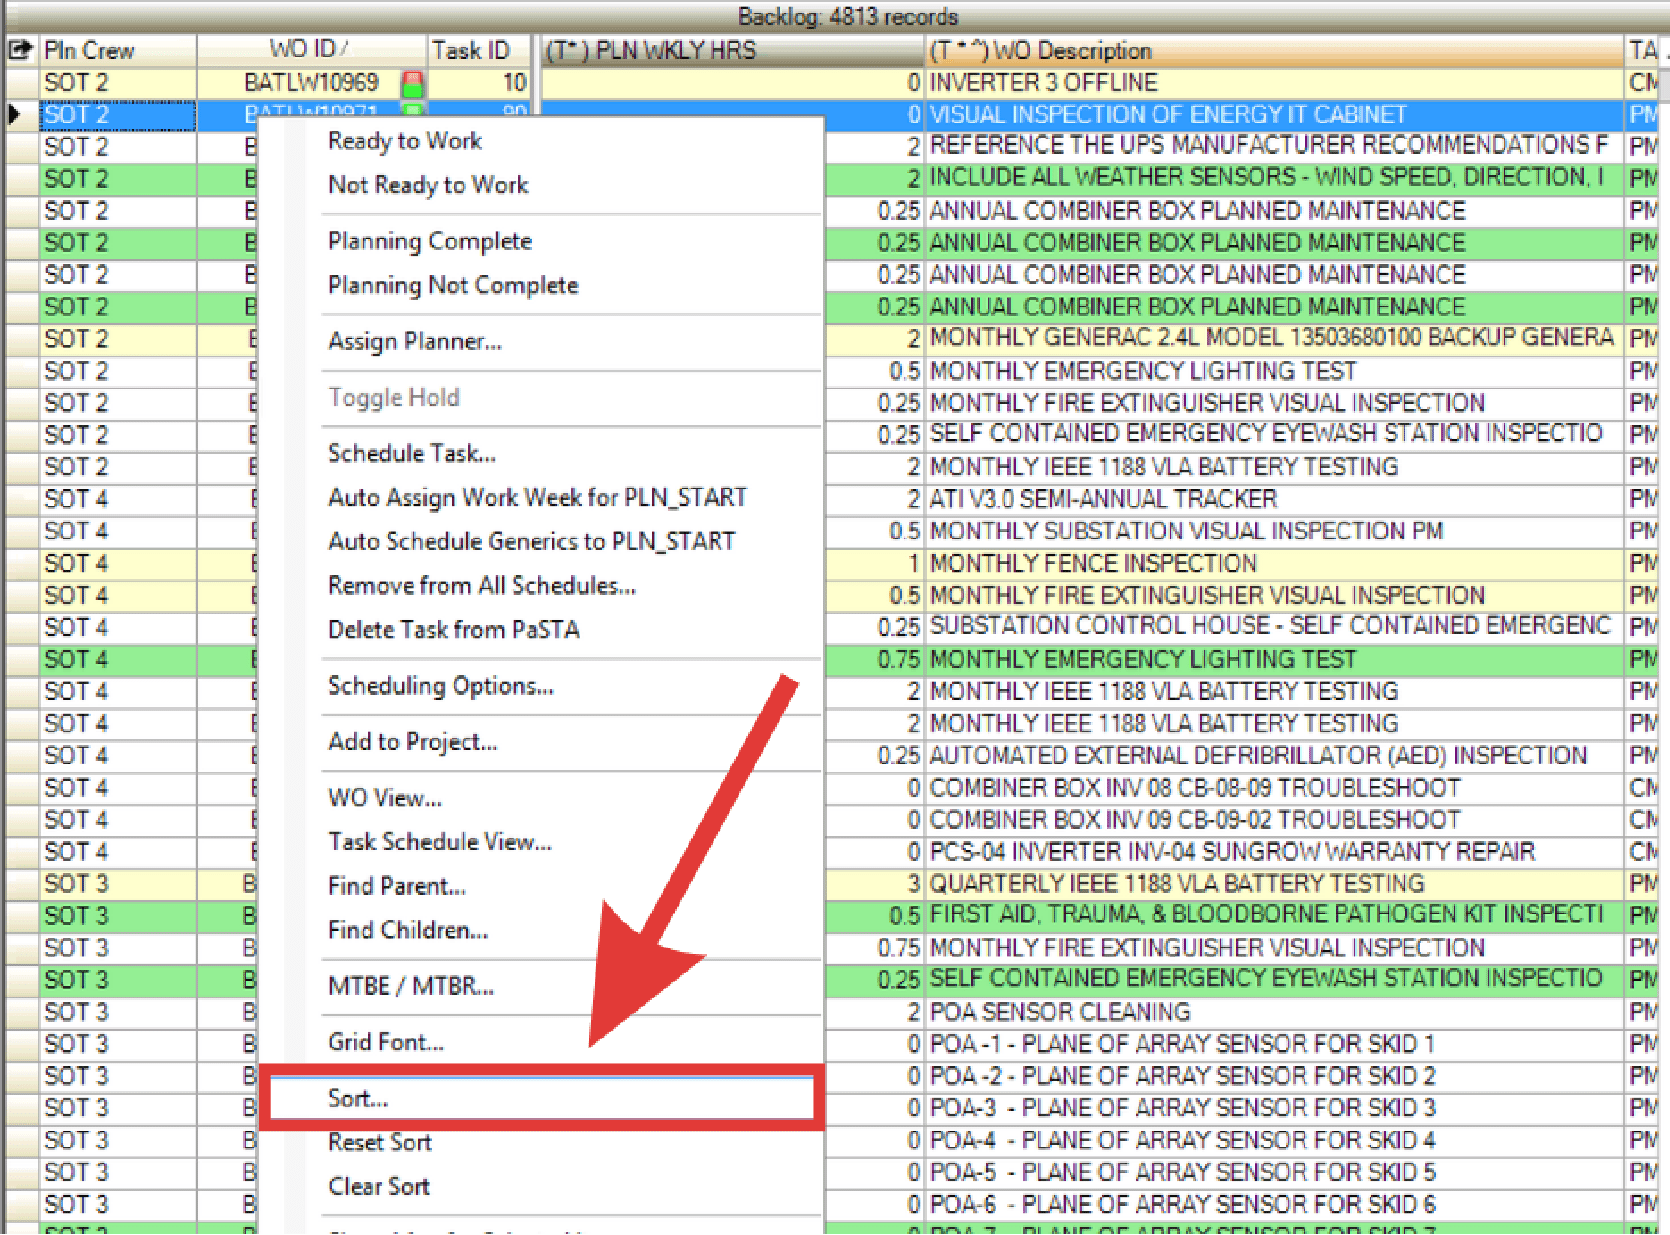Image resolution: width=1670 pixels, height=1235 pixels.
Task: Select Ready to Work menu option
Action: pyautogui.click(x=405, y=141)
